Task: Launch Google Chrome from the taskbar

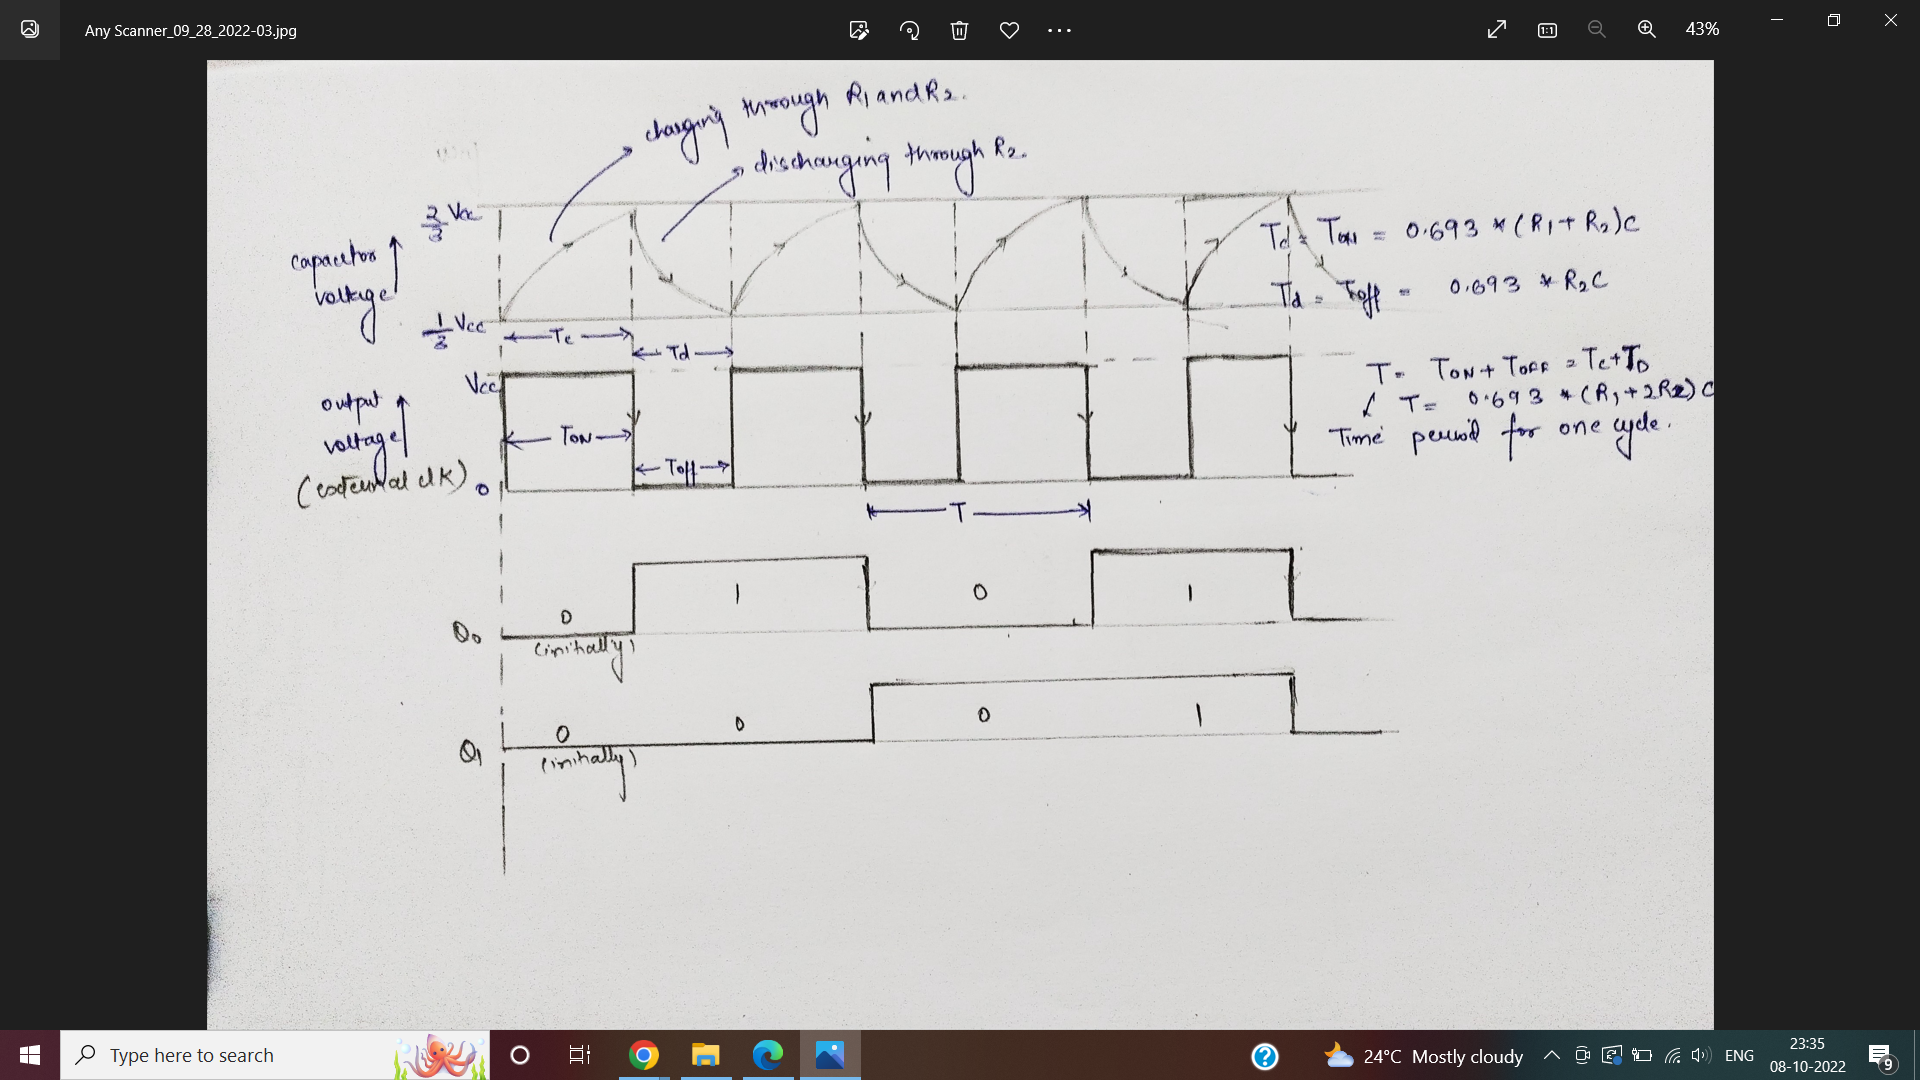Action: tap(643, 1055)
